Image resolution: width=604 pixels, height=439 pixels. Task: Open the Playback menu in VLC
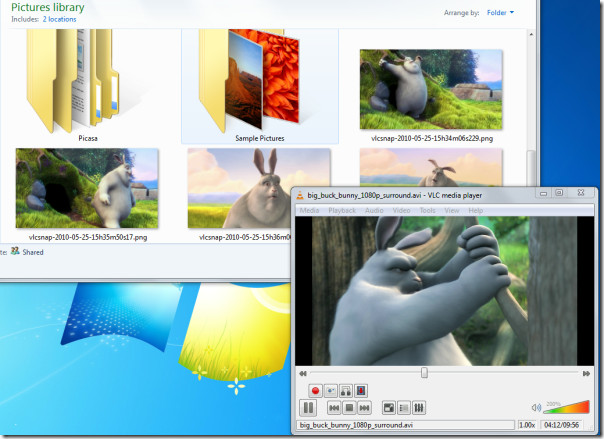[342, 210]
